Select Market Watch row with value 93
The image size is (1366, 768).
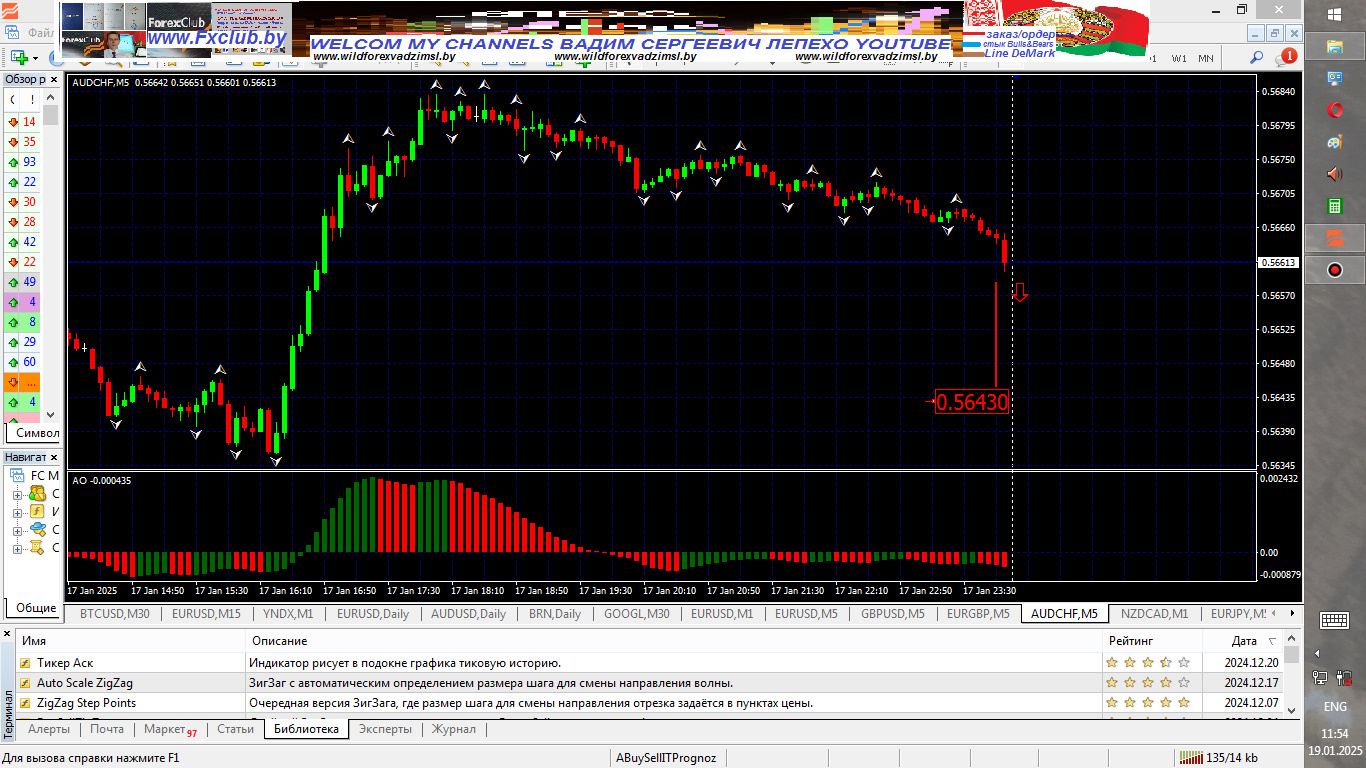(22, 162)
